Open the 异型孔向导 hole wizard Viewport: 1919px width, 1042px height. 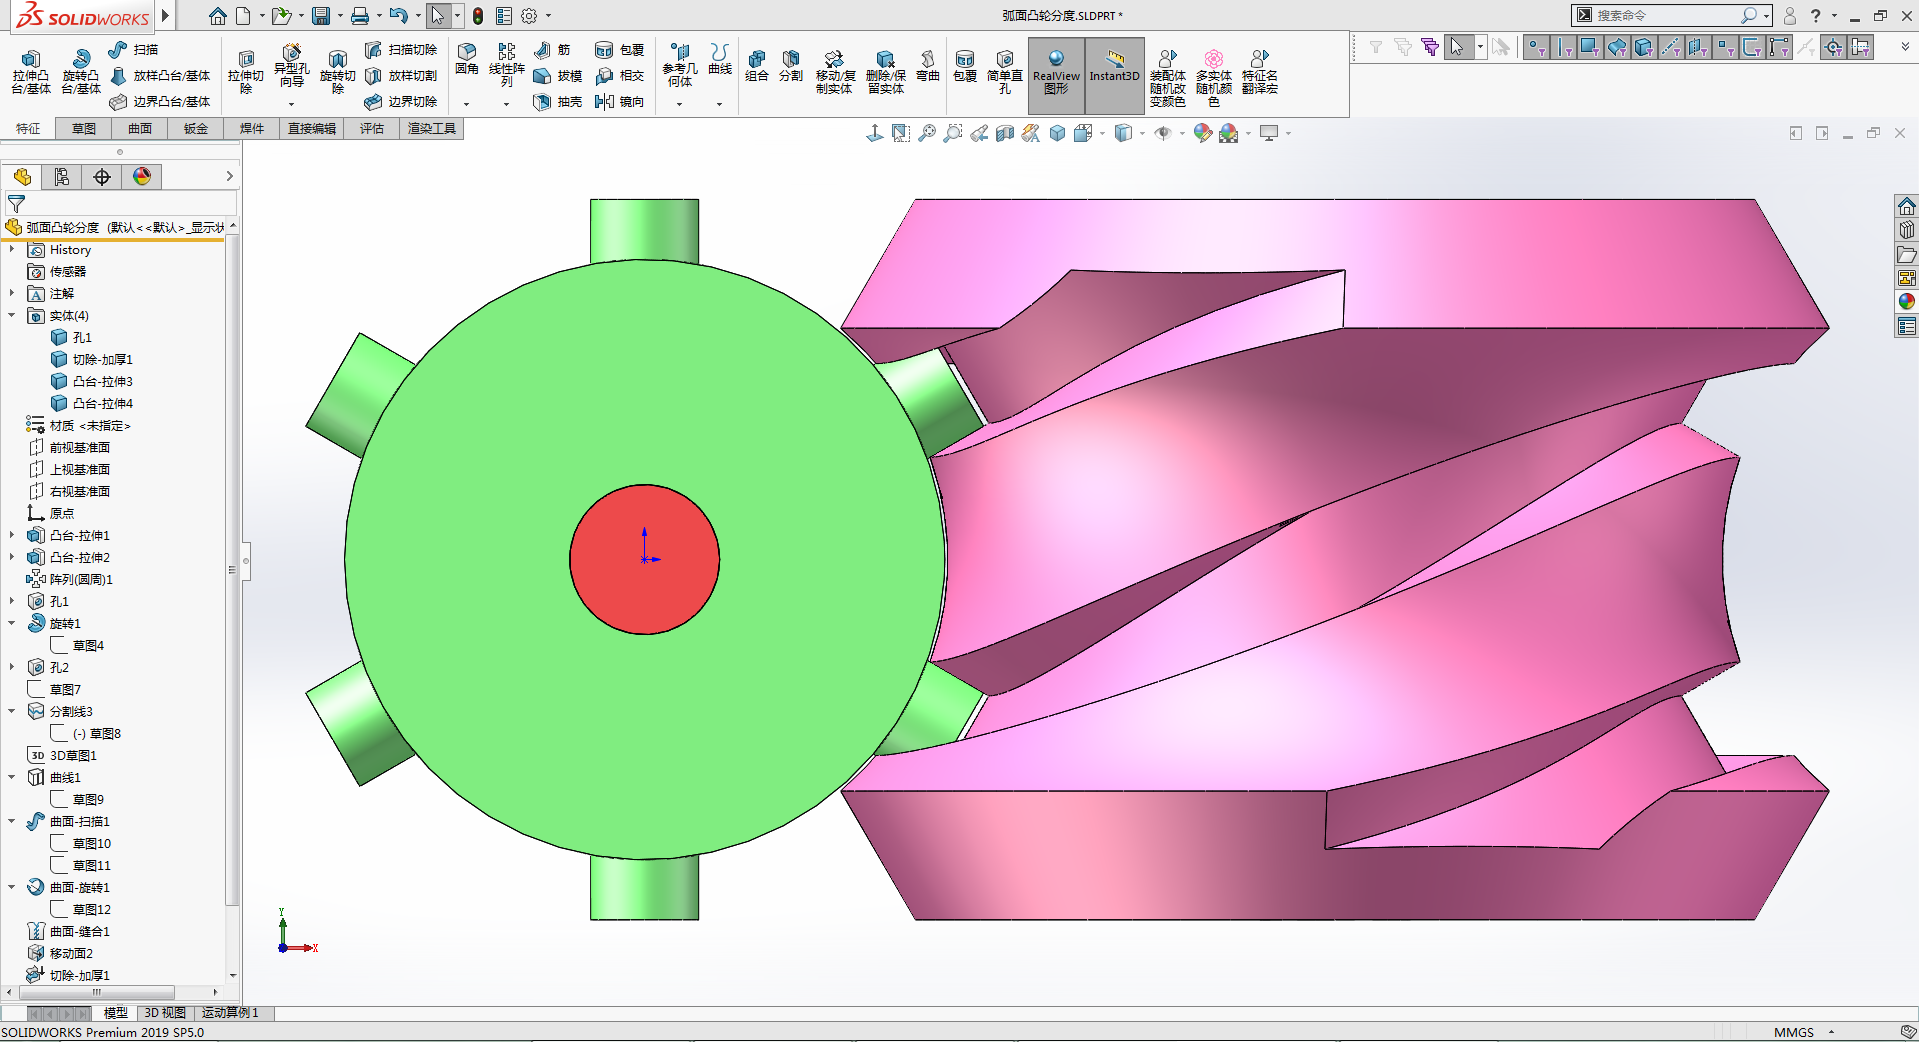(291, 66)
